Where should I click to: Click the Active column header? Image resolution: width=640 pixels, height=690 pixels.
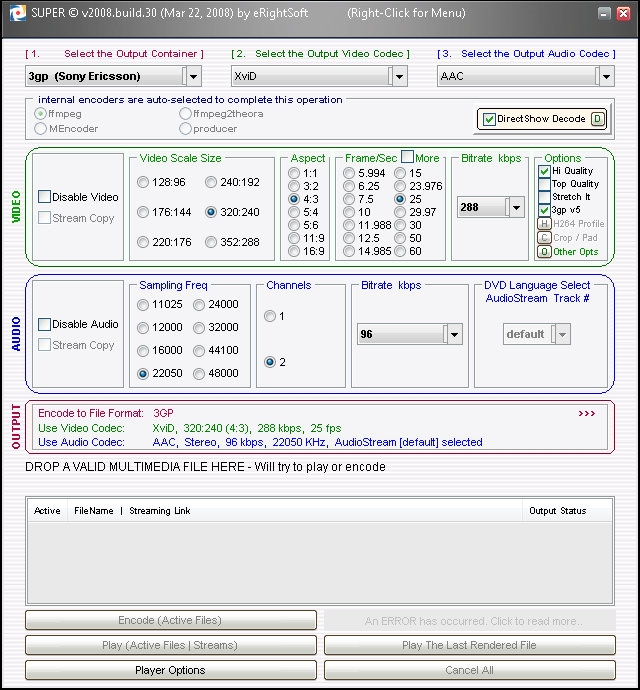tap(47, 510)
